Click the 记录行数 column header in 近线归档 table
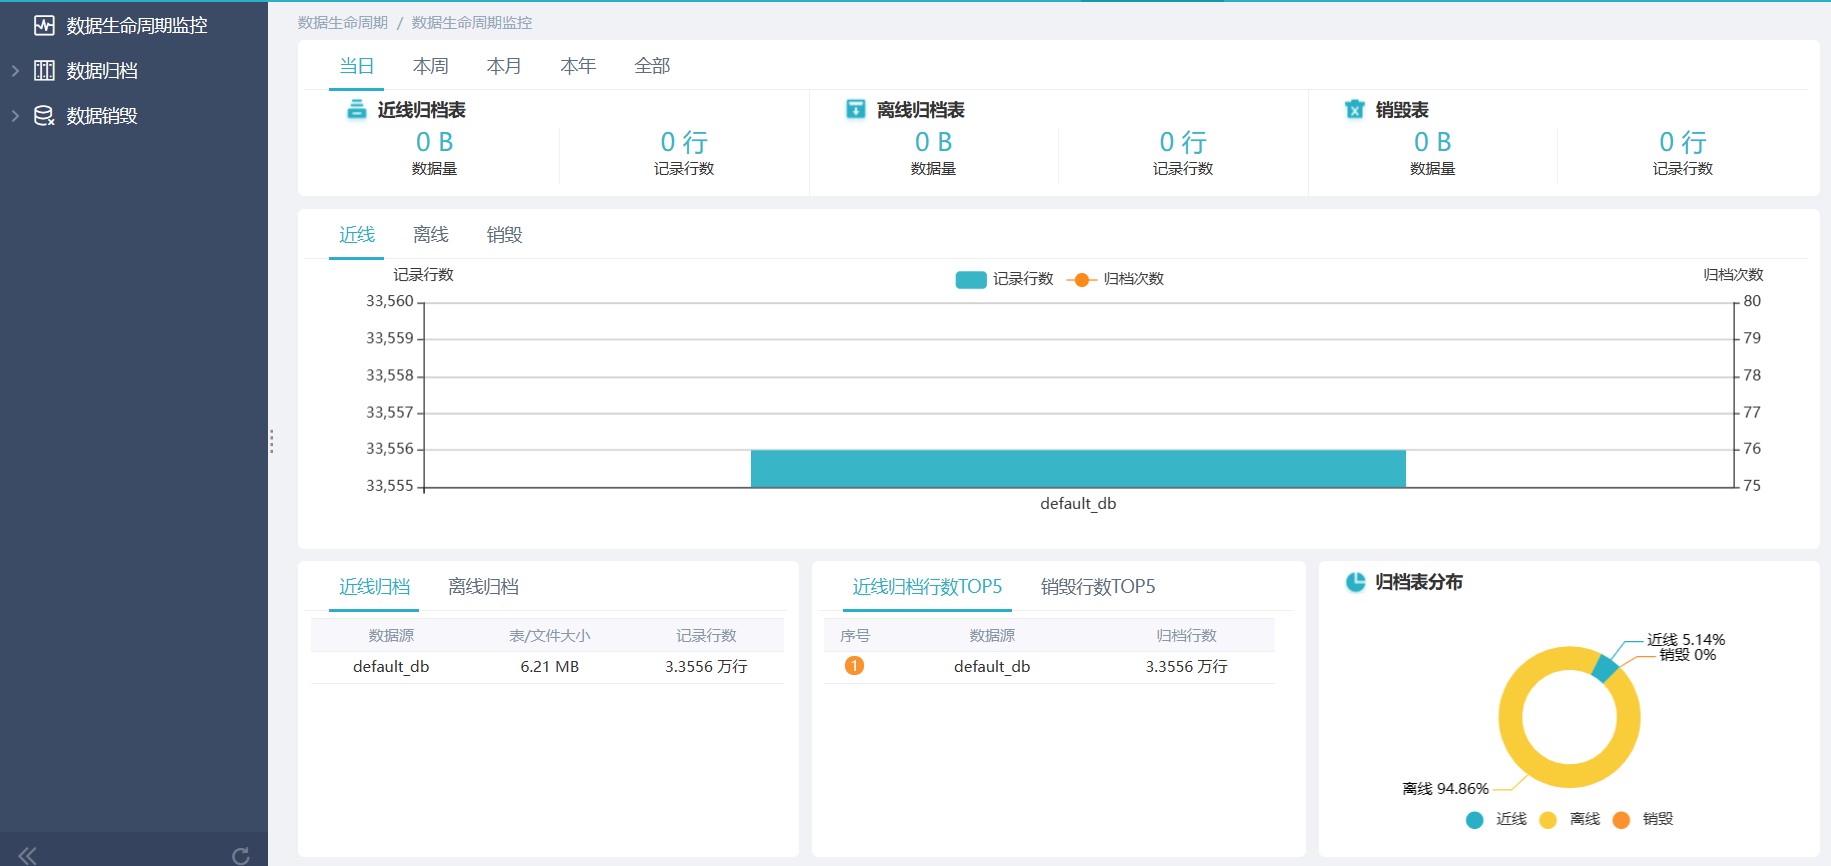 pos(706,636)
